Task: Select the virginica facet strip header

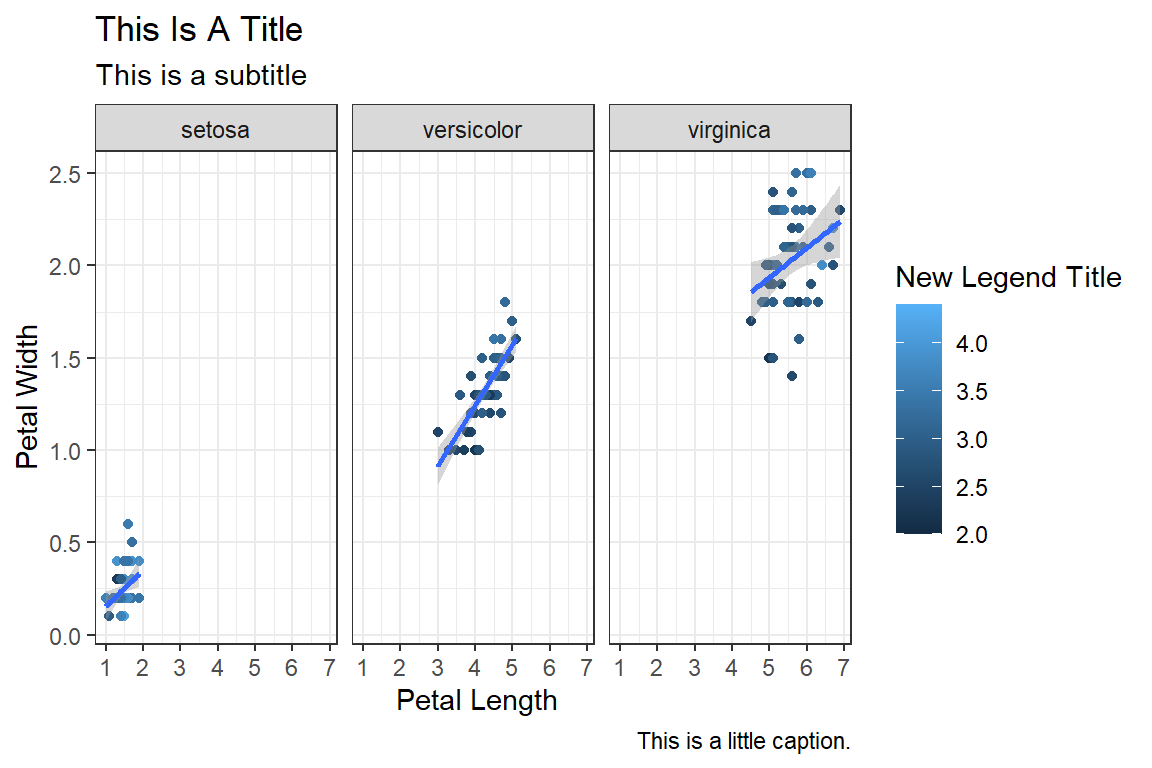Action: pos(729,129)
